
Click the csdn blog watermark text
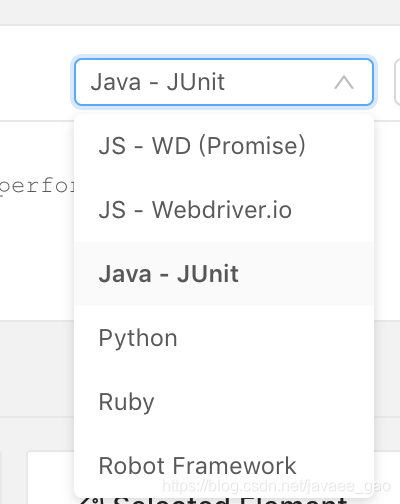pyautogui.click(x=276, y=486)
